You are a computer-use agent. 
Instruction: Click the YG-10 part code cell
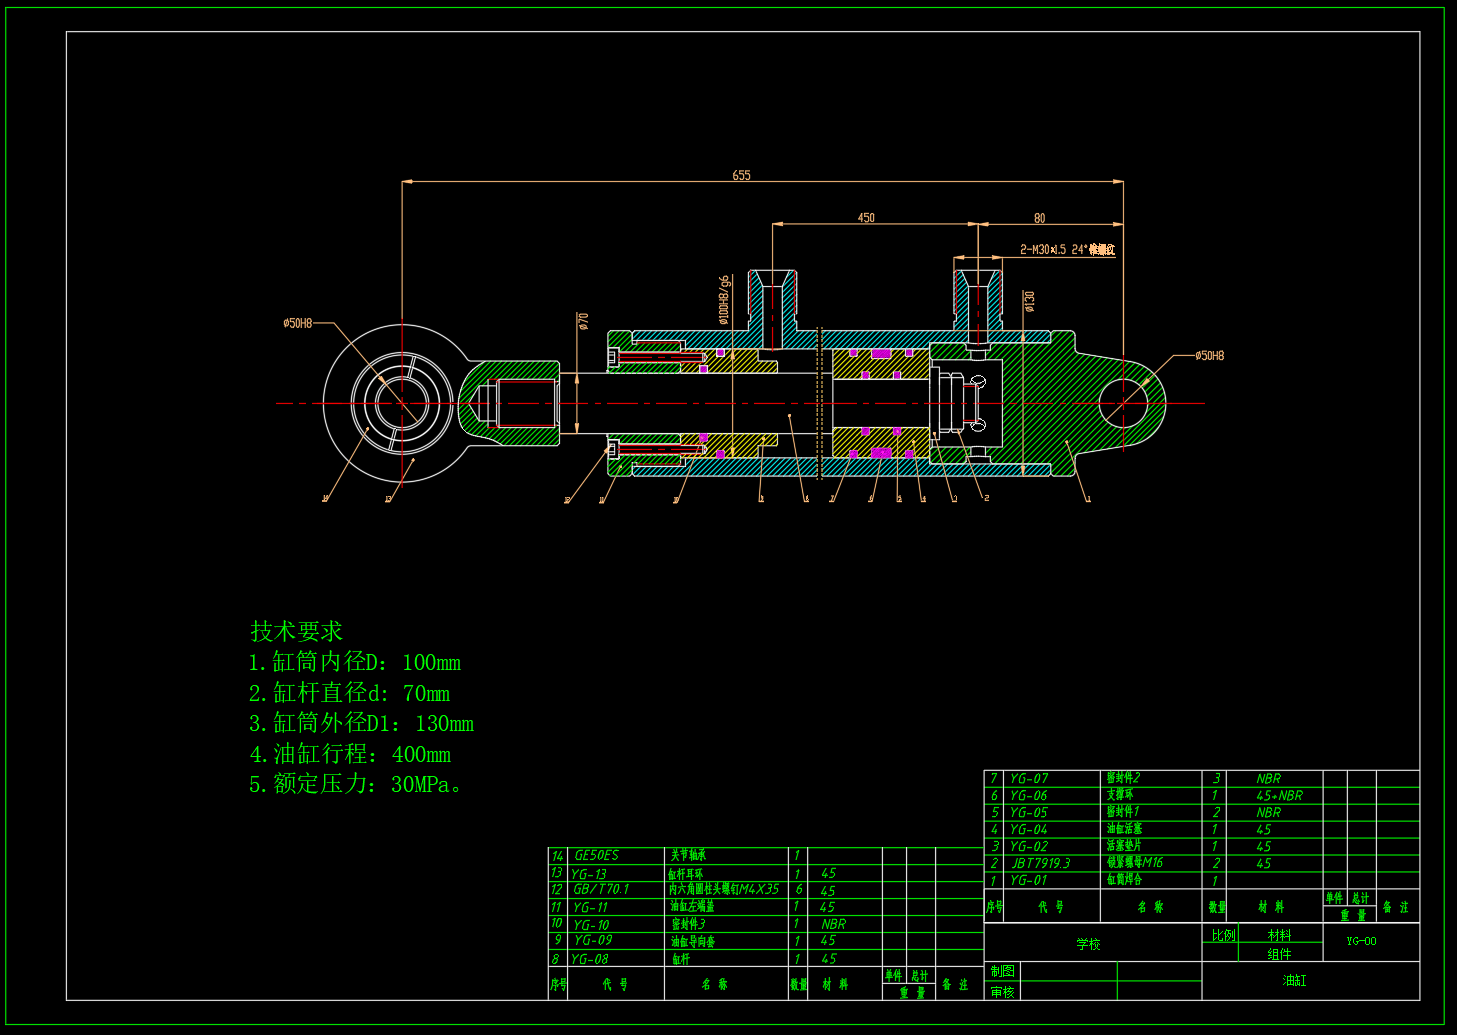pyautogui.click(x=591, y=925)
